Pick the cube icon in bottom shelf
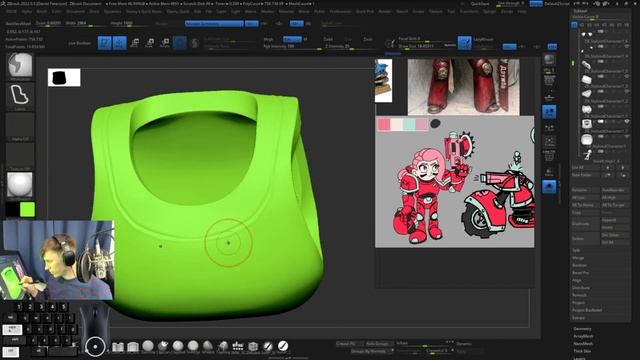The width and height of the screenshot is (640, 360). click(x=253, y=347)
